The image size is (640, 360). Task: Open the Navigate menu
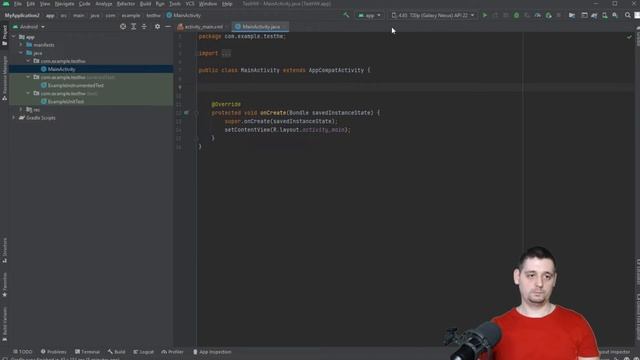64,4
